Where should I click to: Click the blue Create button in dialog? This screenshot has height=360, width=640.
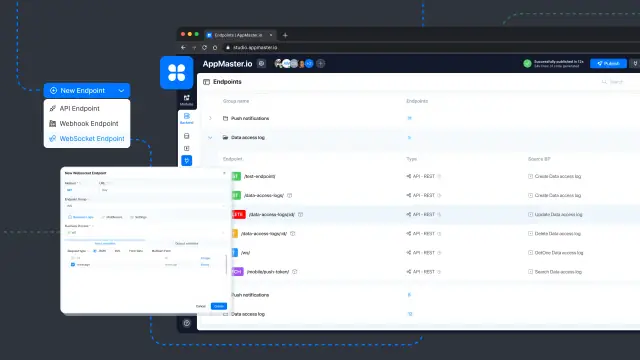coord(219,307)
